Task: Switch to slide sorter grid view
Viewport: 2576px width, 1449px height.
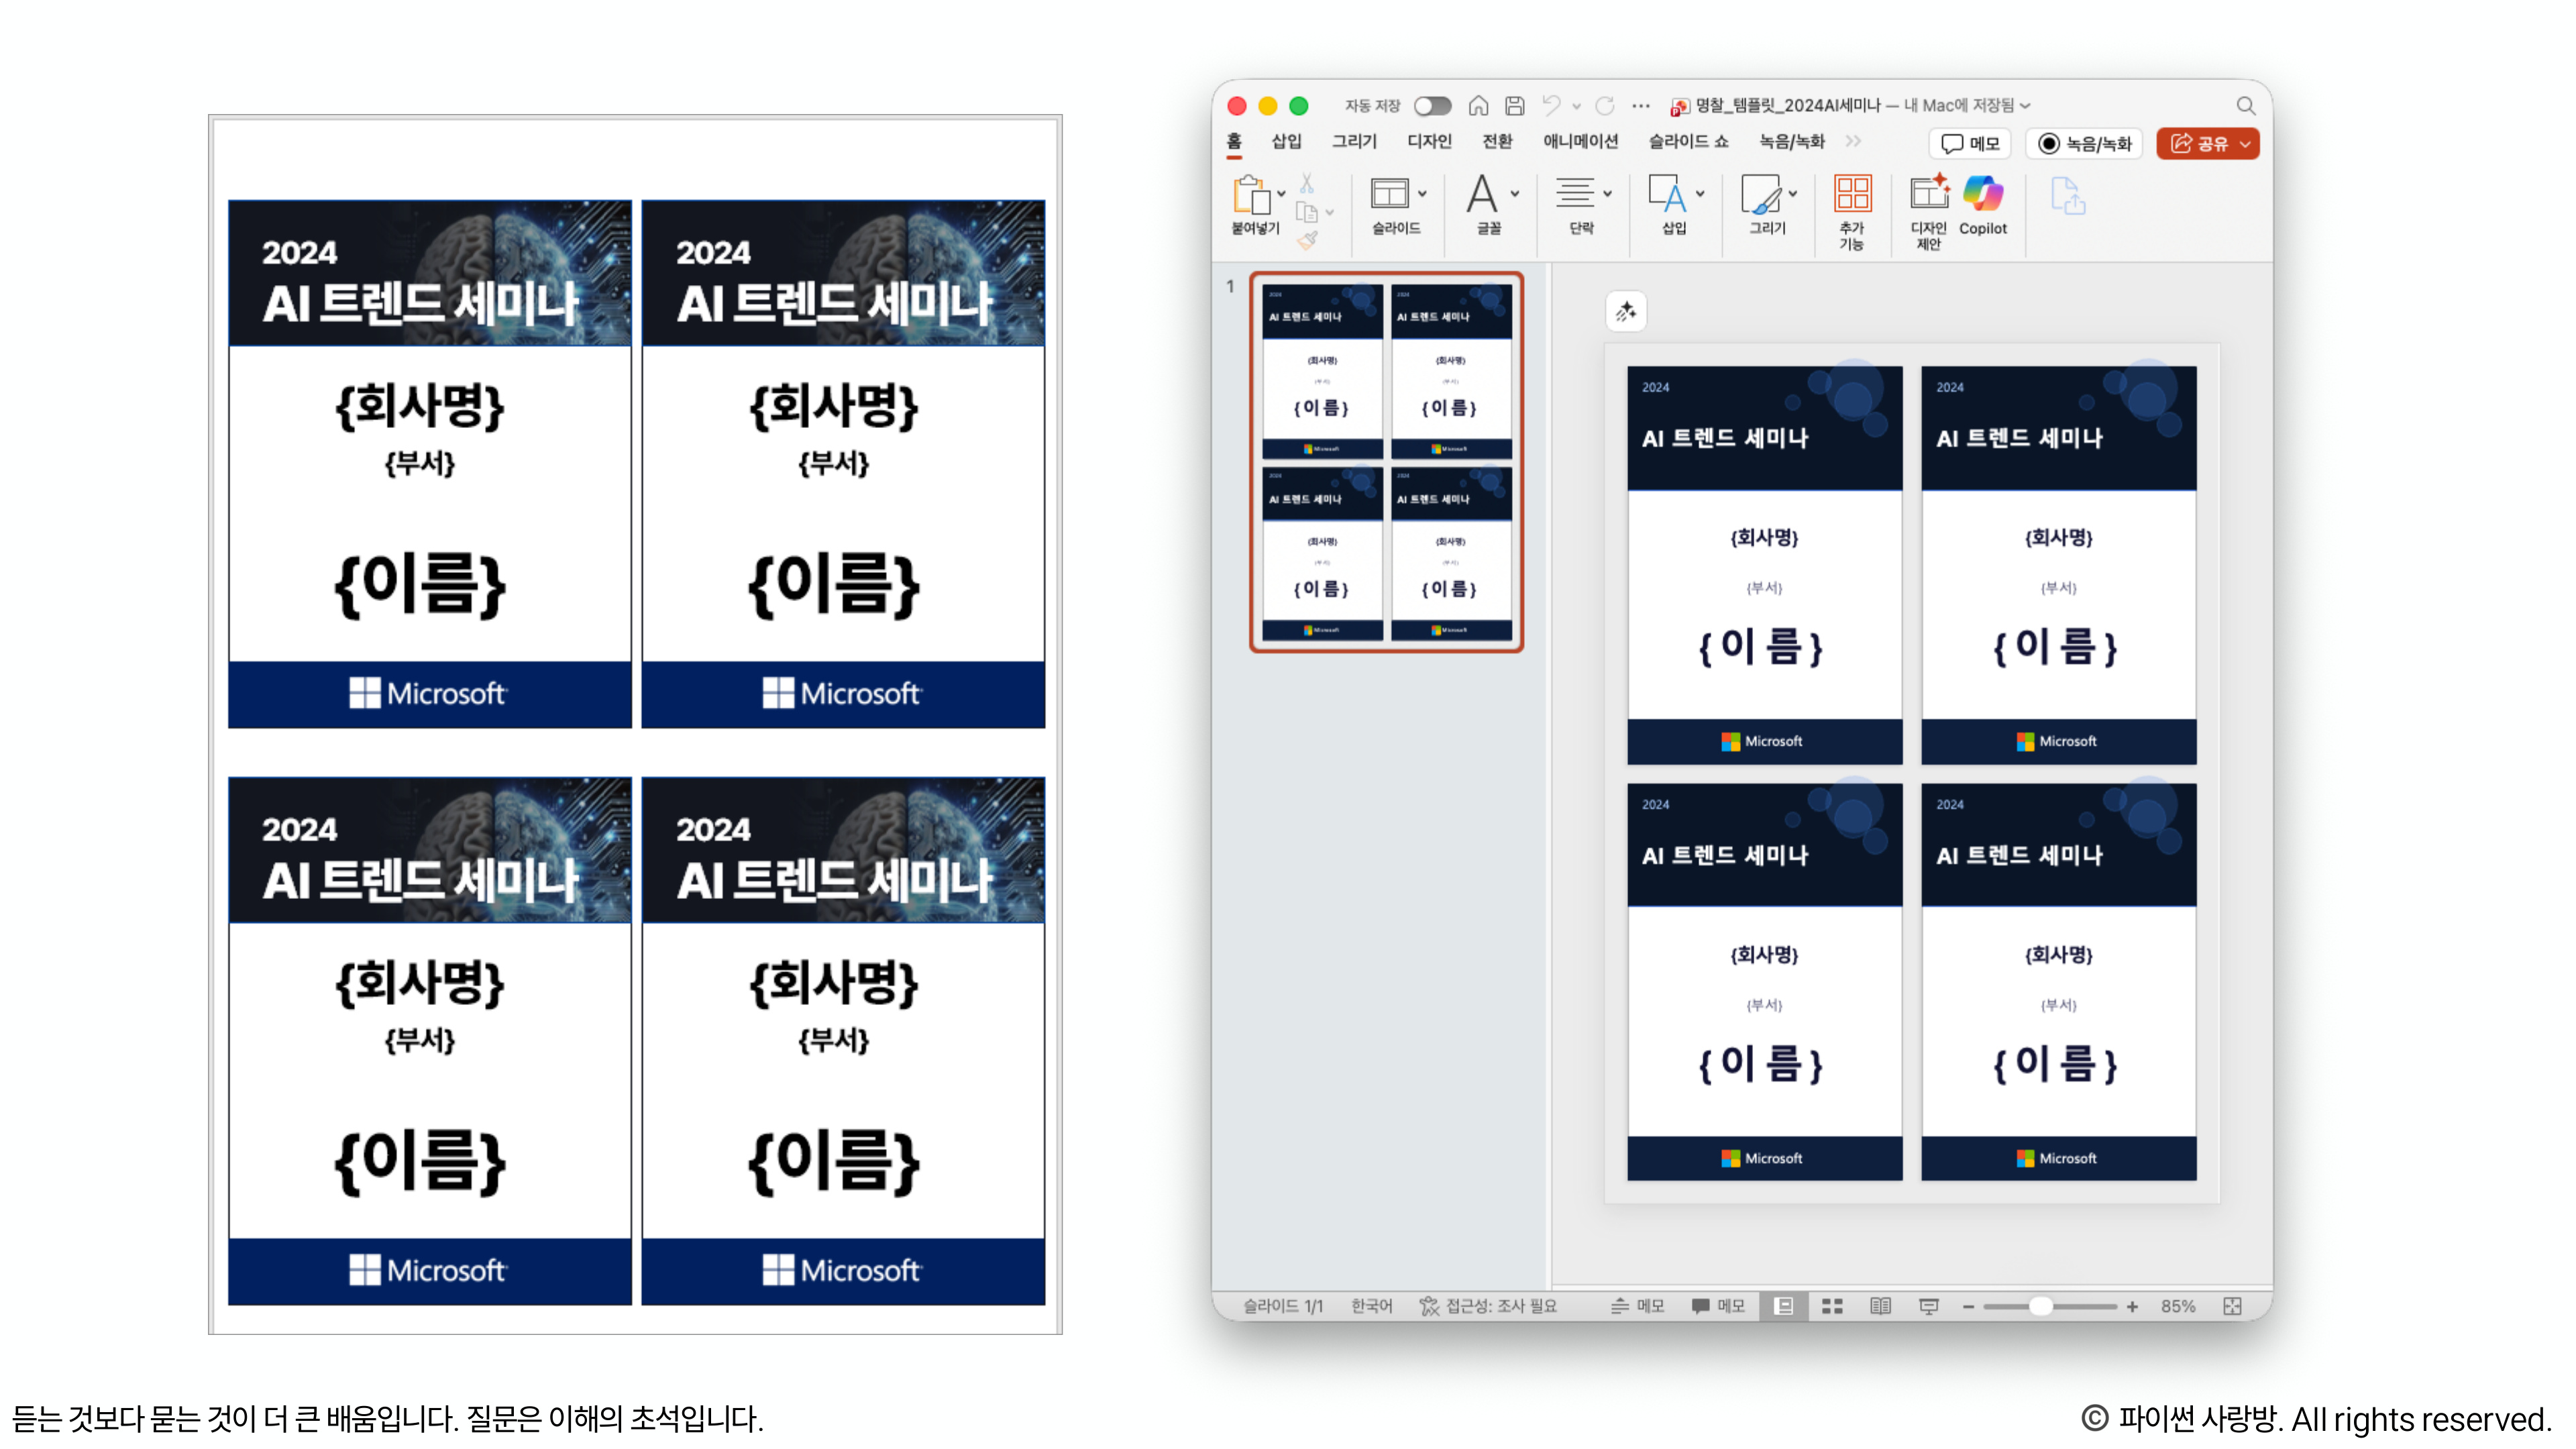Action: tap(1832, 1306)
